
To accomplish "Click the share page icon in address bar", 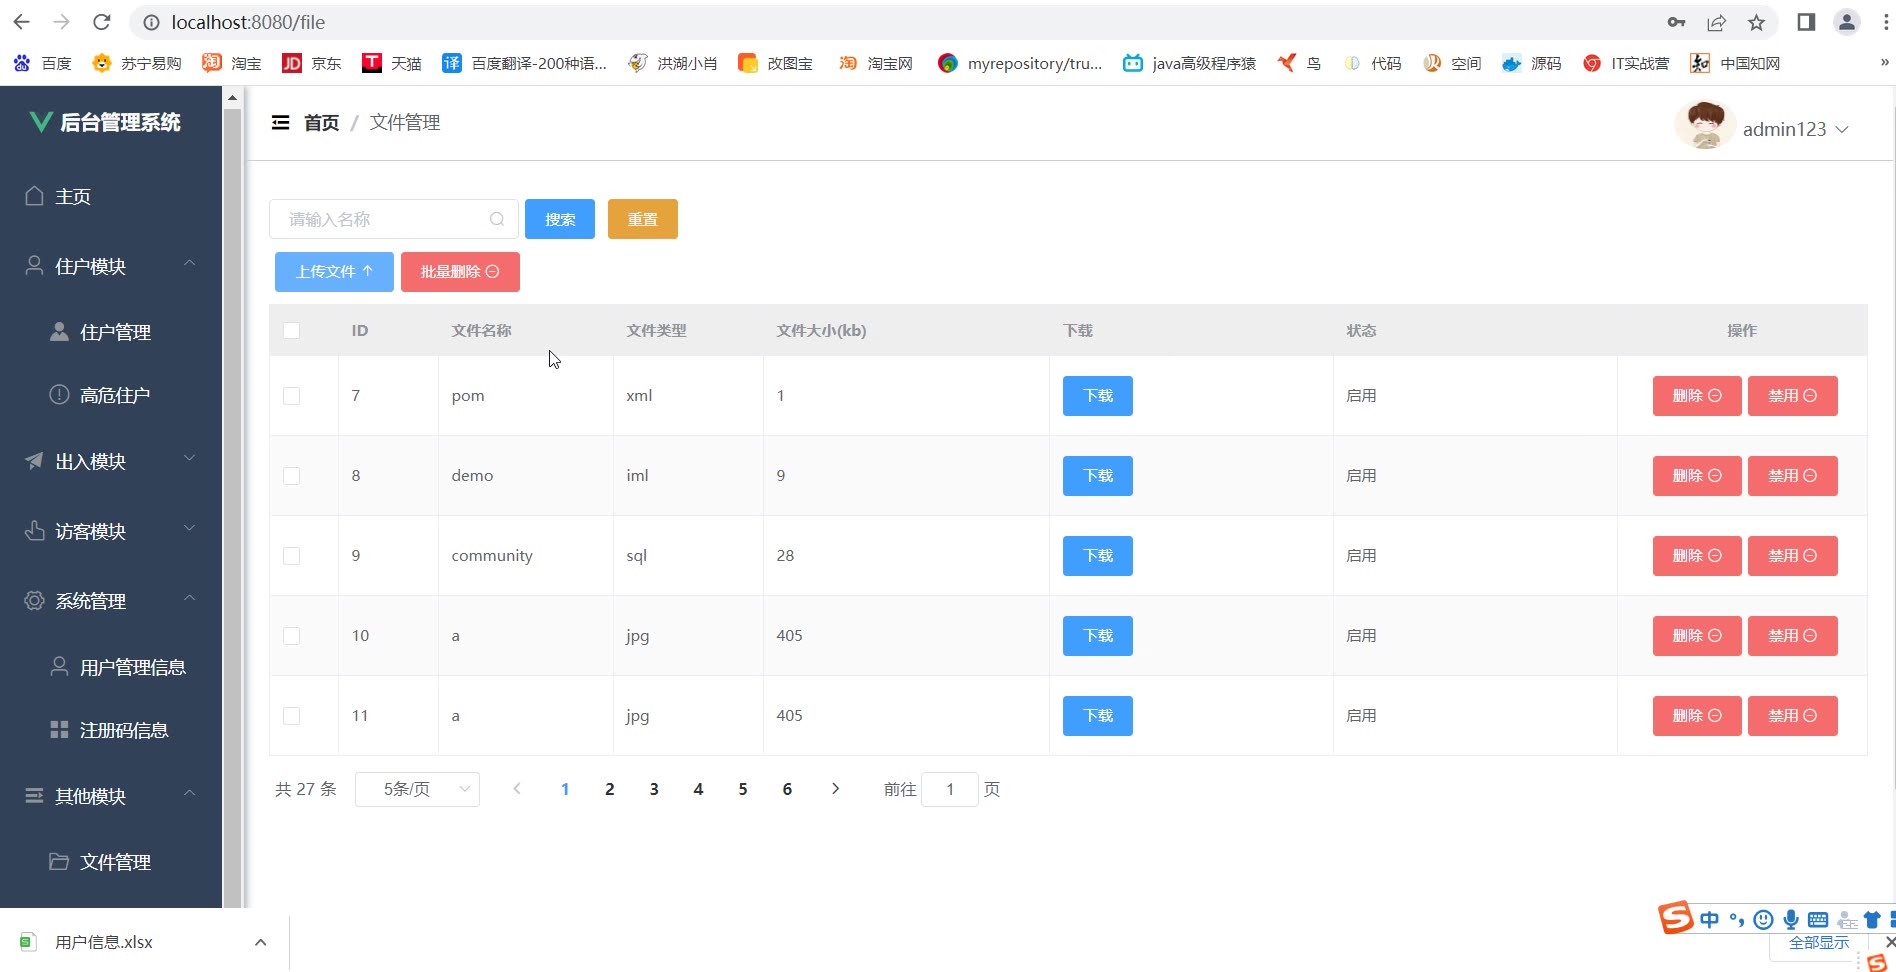I will pyautogui.click(x=1717, y=22).
